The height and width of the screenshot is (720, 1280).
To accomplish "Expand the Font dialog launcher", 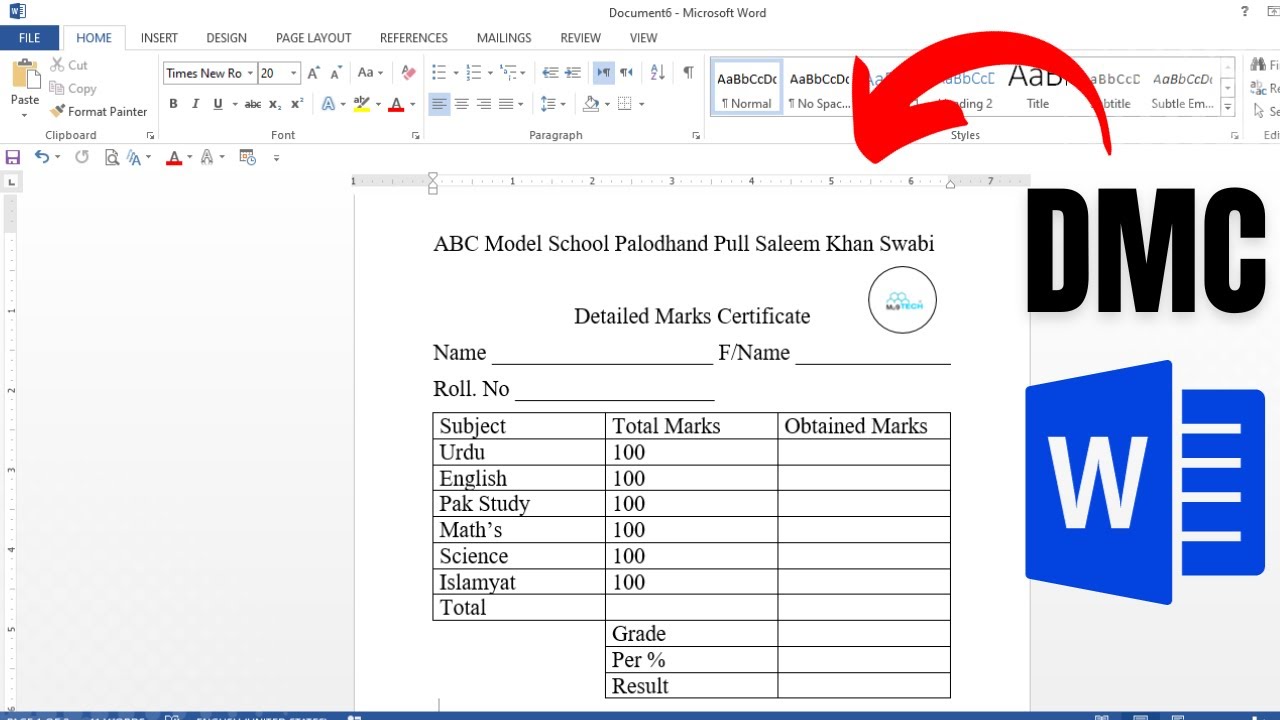I will click(x=415, y=135).
